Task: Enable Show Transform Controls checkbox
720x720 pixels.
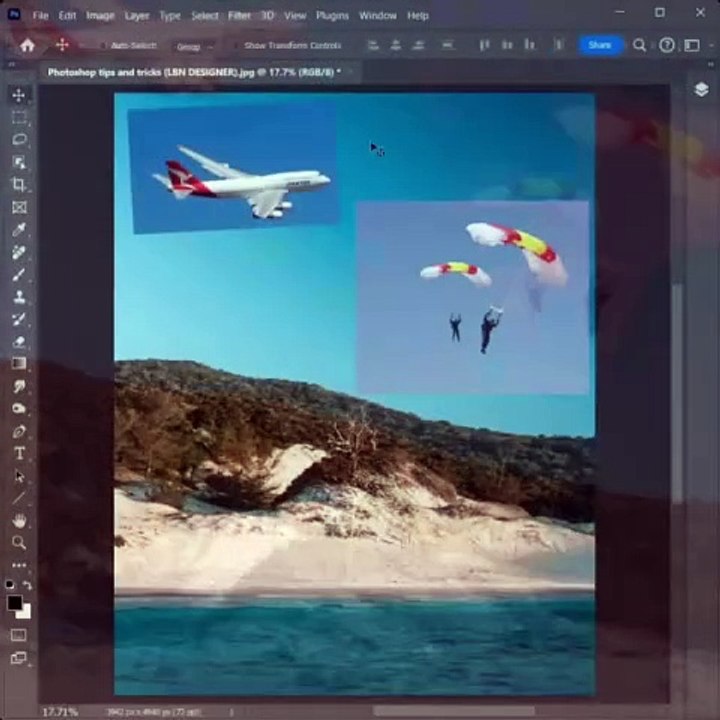Action: click(x=236, y=45)
